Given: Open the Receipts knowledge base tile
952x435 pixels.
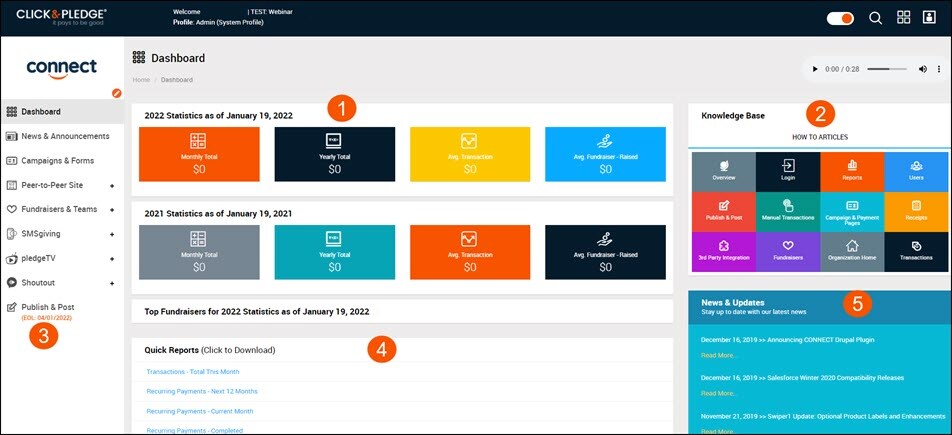Looking at the screenshot, I should (916, 212).
